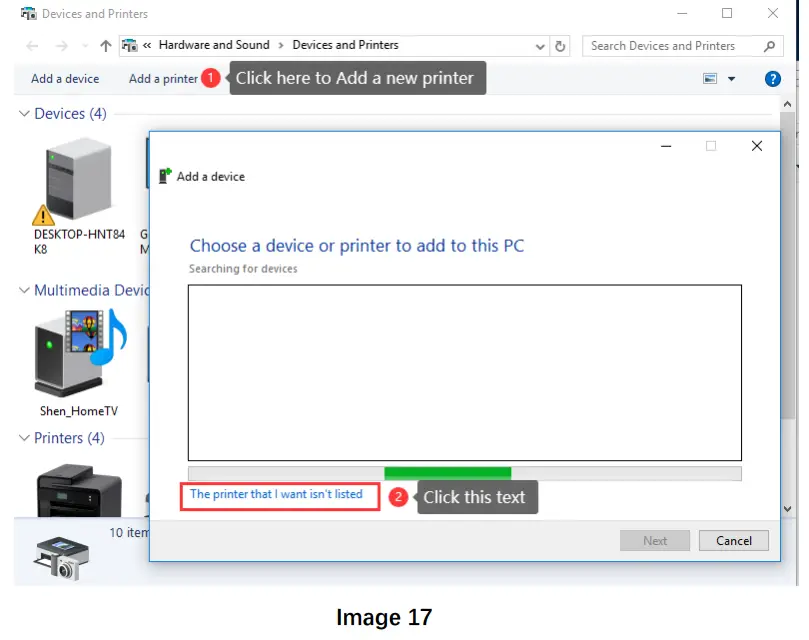The height and width of the screenshot is (640, 809).
Task: Click the green searching progress bar
Action: (x=447, y=472)
